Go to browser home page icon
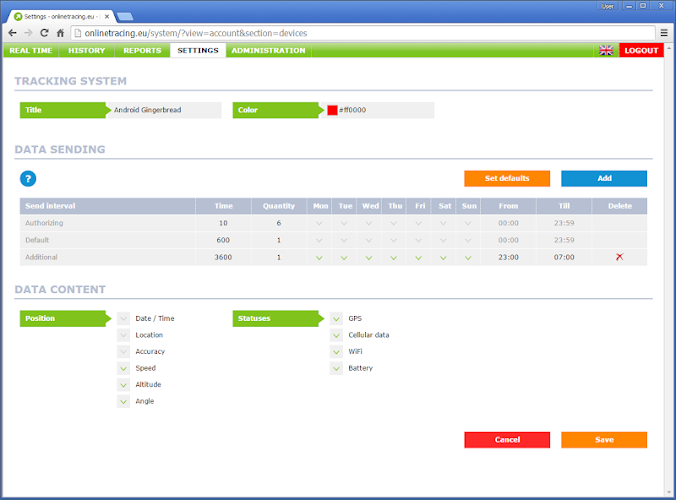The image size is (676, 500). coord(62,32)
